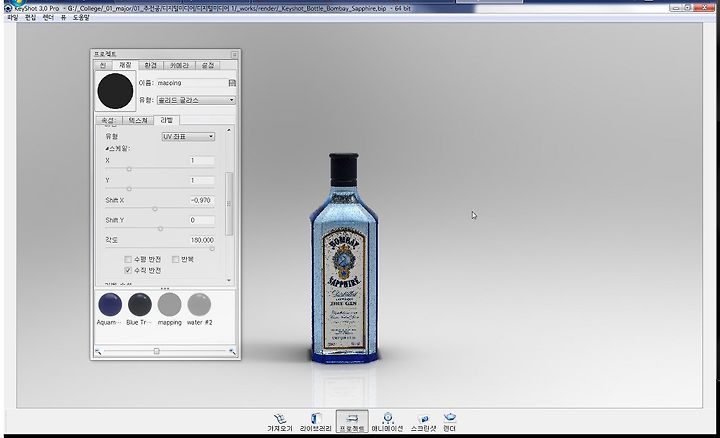Click the 각도 (angle) slider handle
720x438 pixels.
[212, 249]
